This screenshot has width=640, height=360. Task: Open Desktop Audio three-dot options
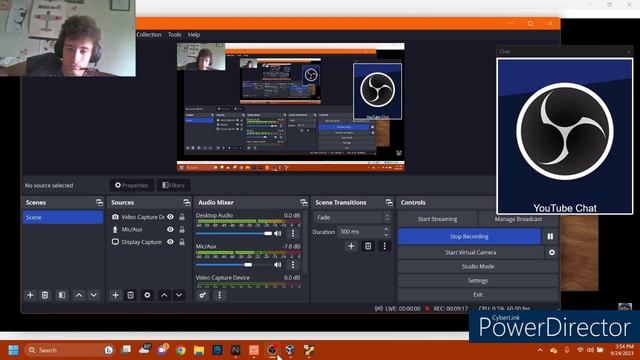point(293,233)
